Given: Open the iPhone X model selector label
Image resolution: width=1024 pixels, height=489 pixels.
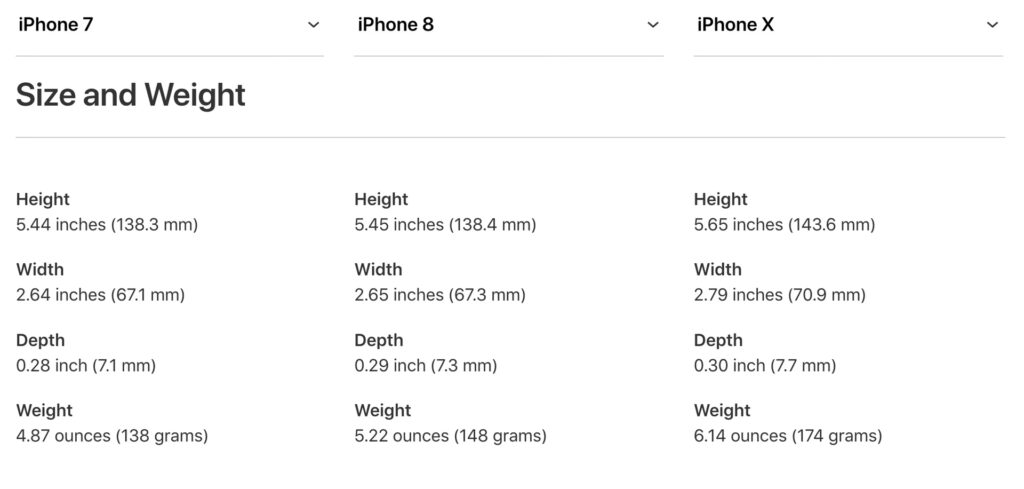Looking at the screenshot, I should coord(735,24).
